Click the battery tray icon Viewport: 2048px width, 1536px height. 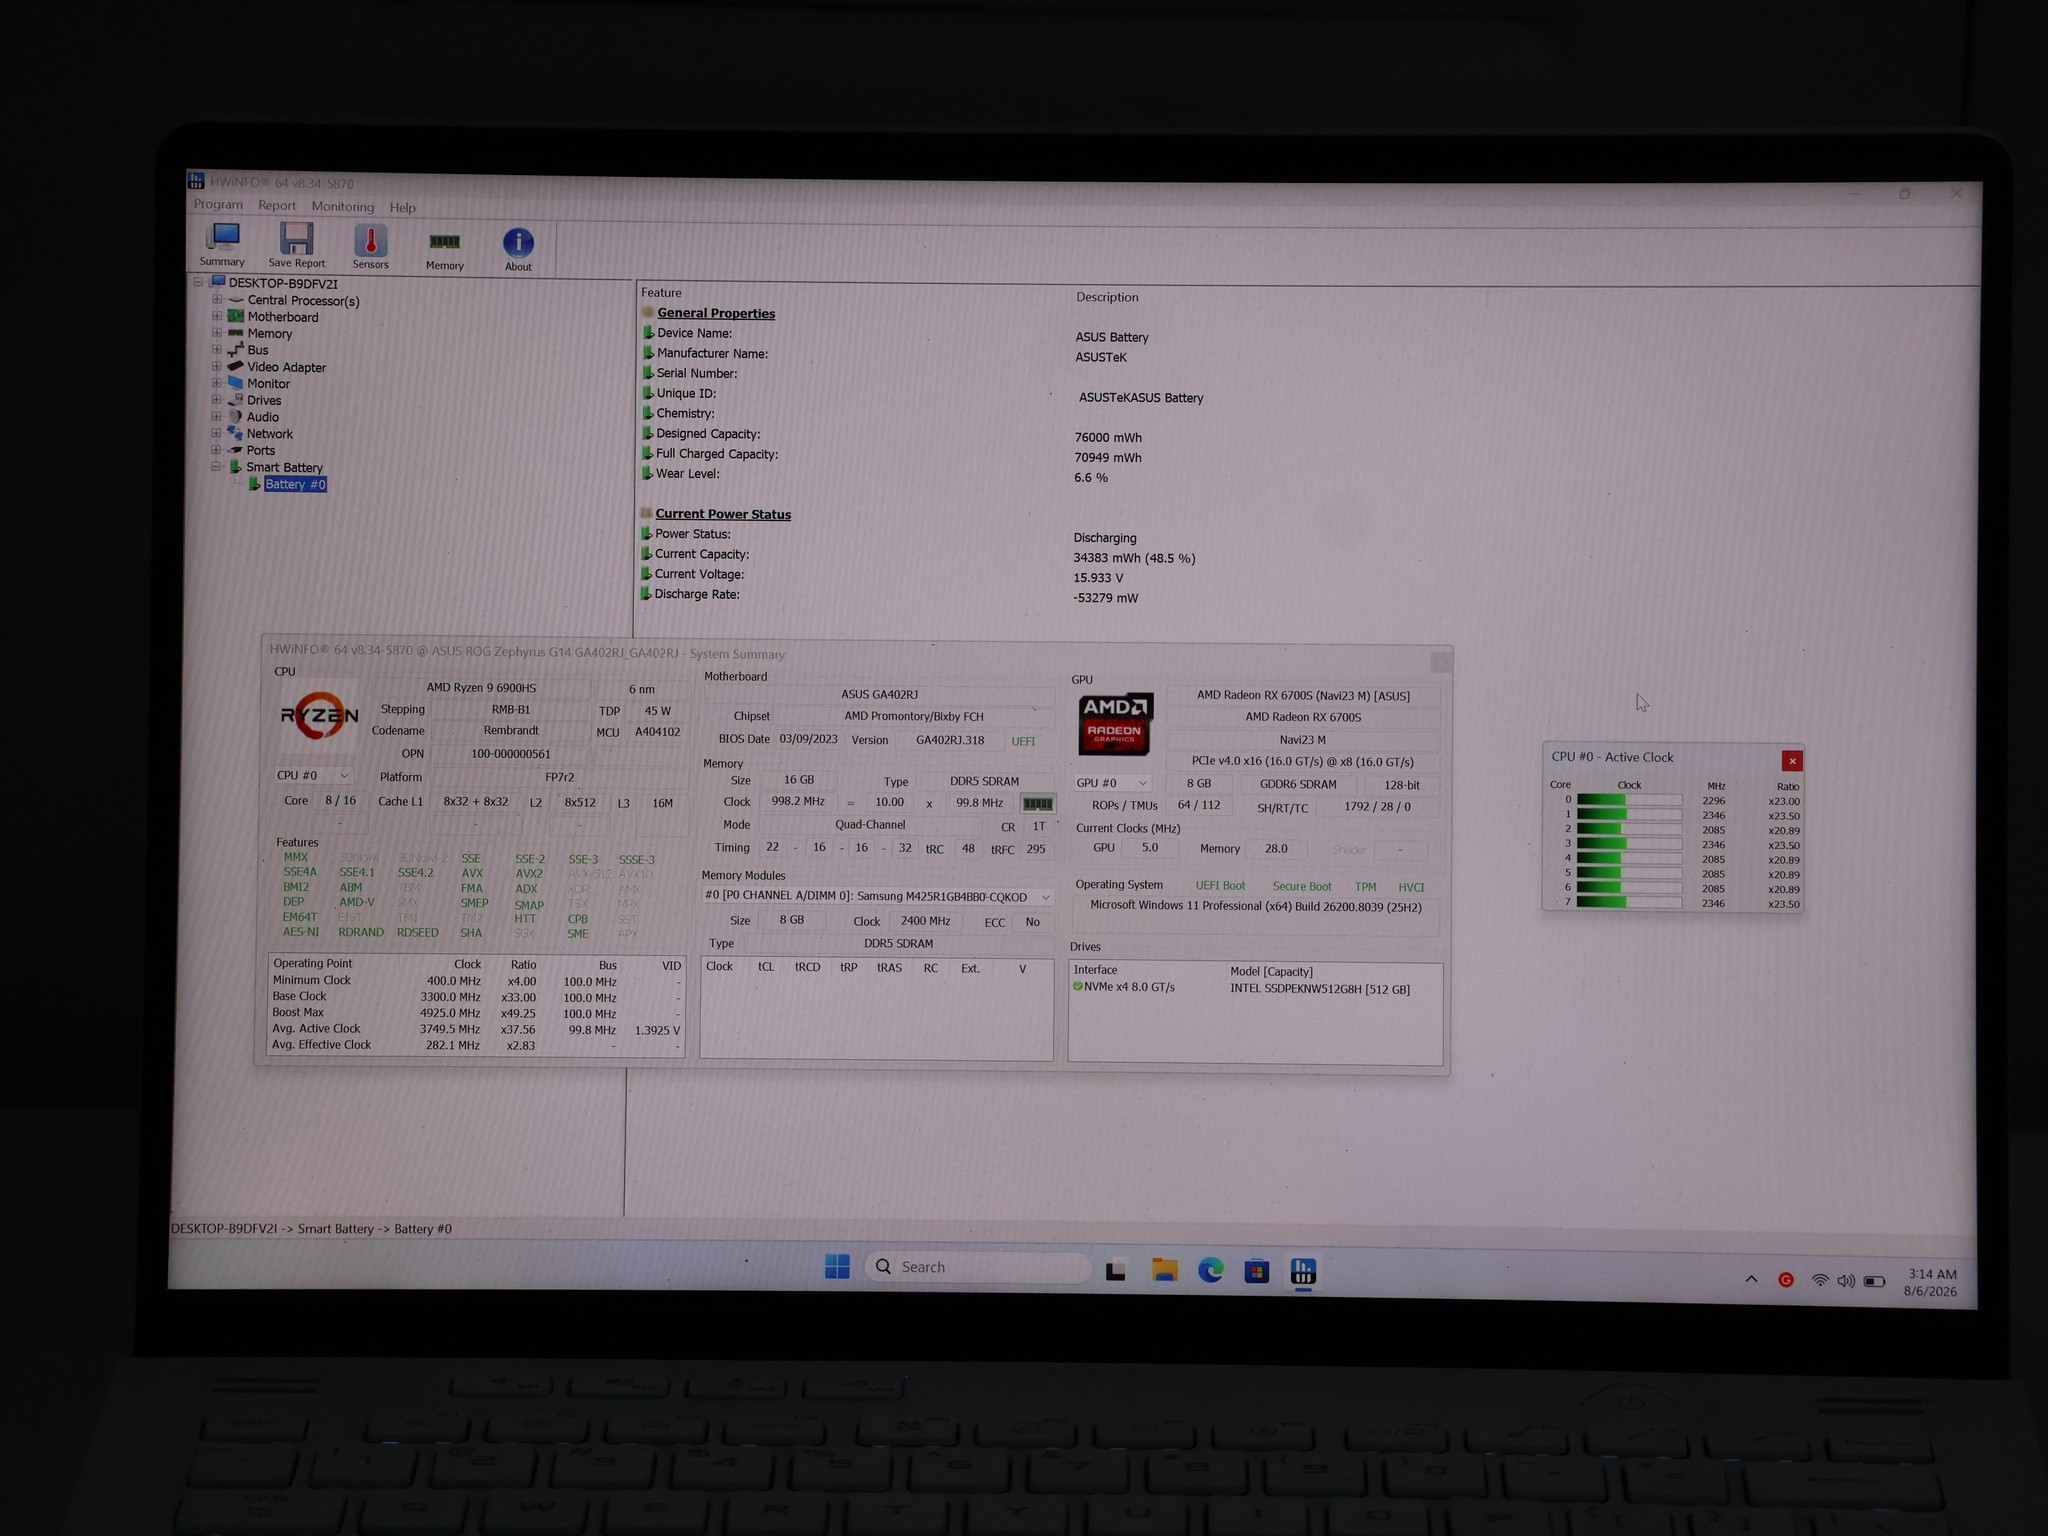(x=1874, y=1282)
